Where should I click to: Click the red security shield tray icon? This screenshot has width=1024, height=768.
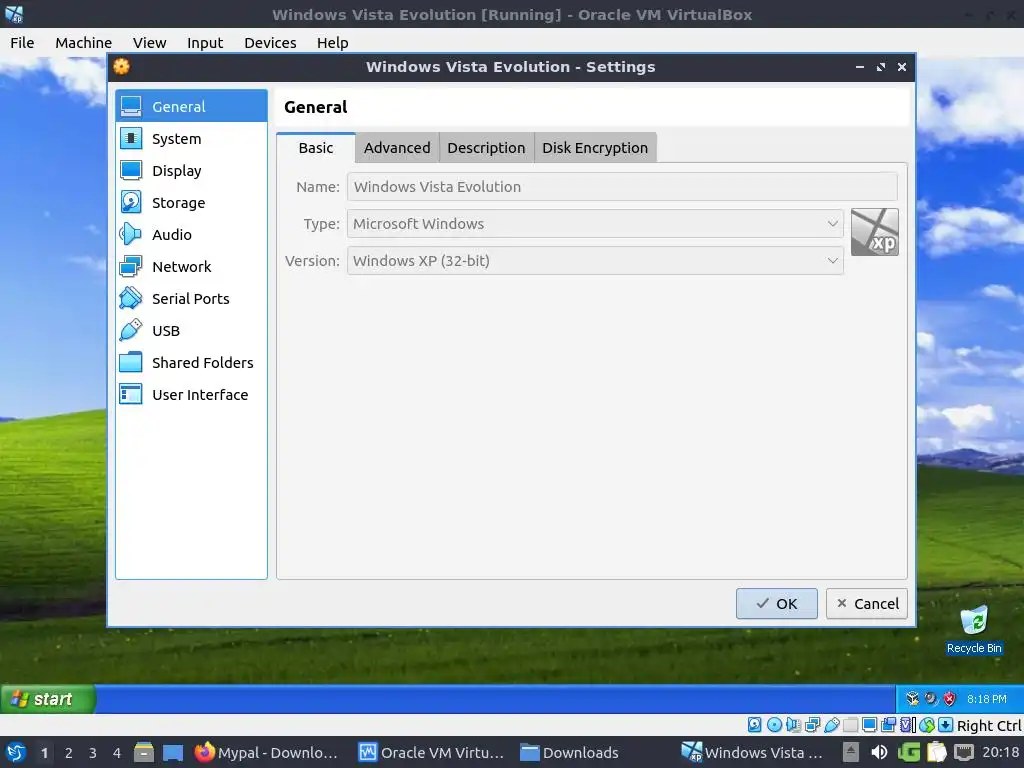pos(950,699)
